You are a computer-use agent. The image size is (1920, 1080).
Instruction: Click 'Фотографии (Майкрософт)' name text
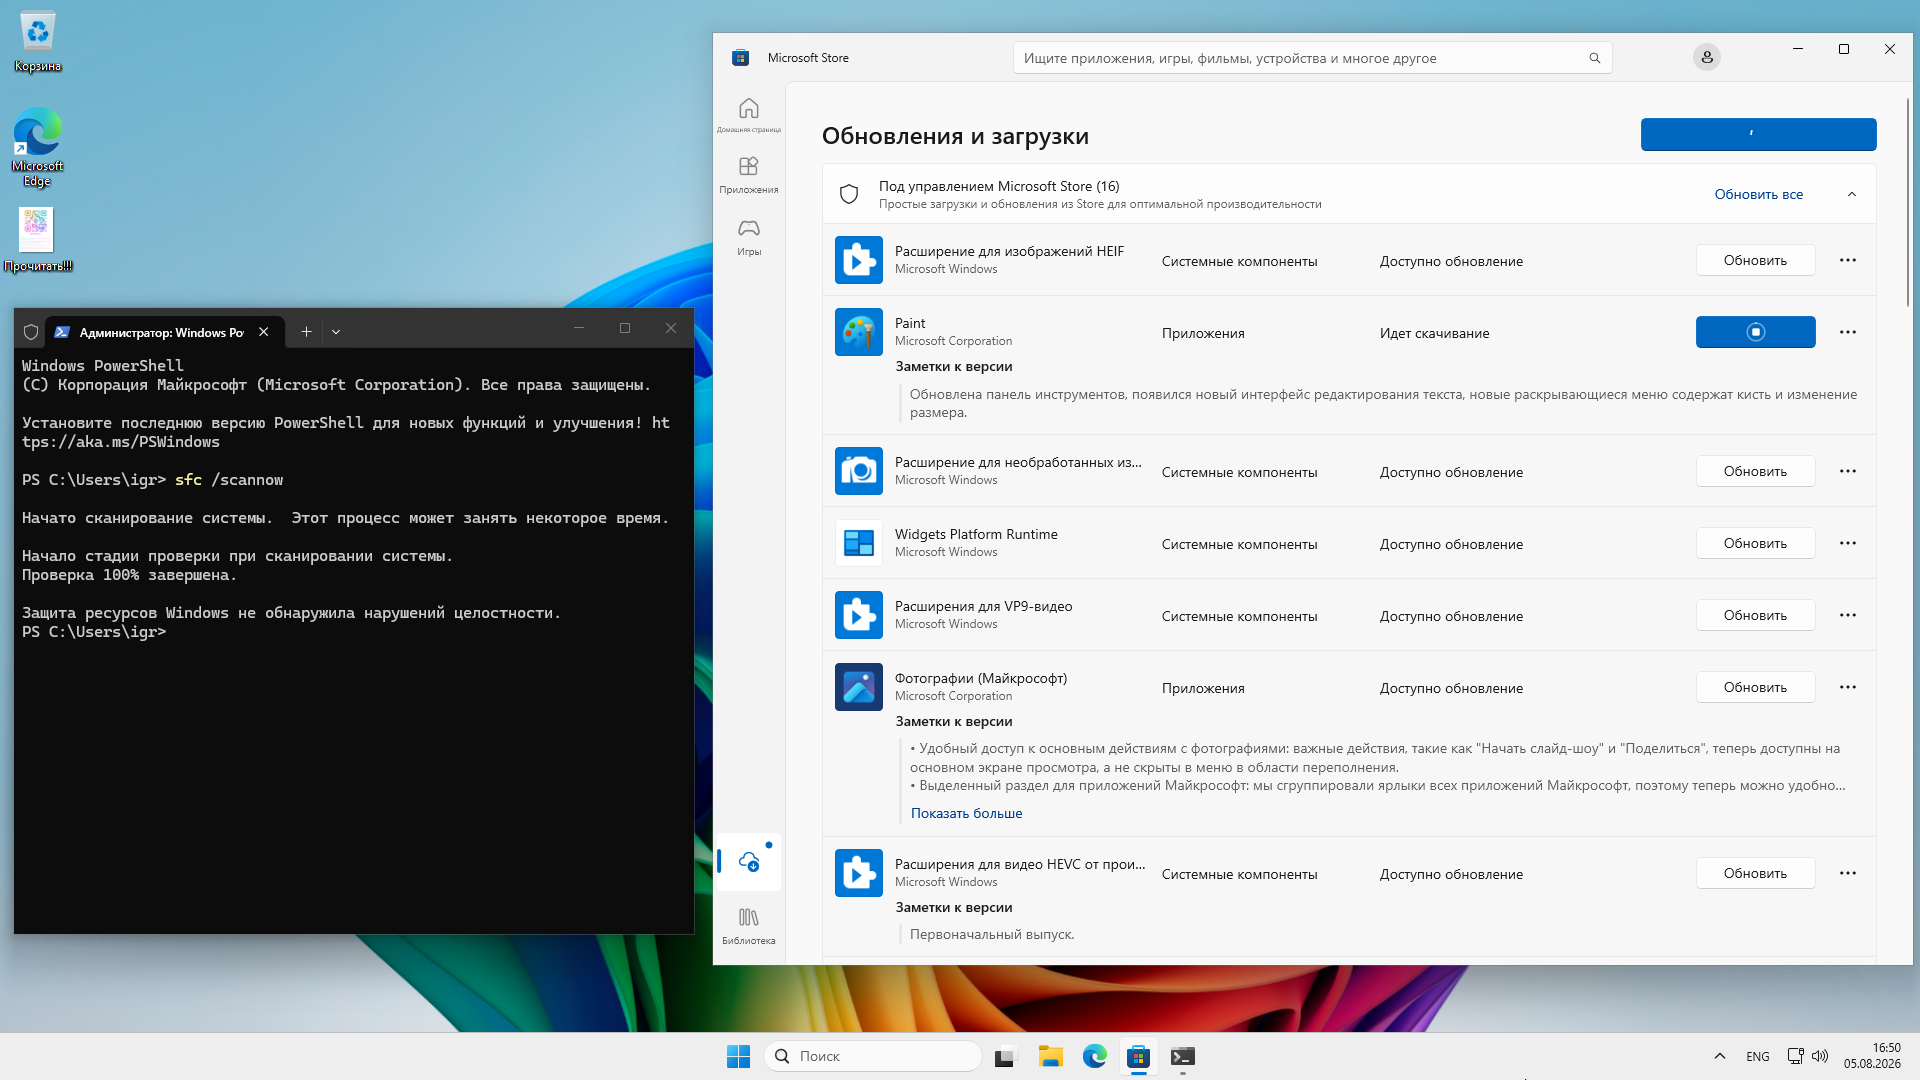point(981,678)
